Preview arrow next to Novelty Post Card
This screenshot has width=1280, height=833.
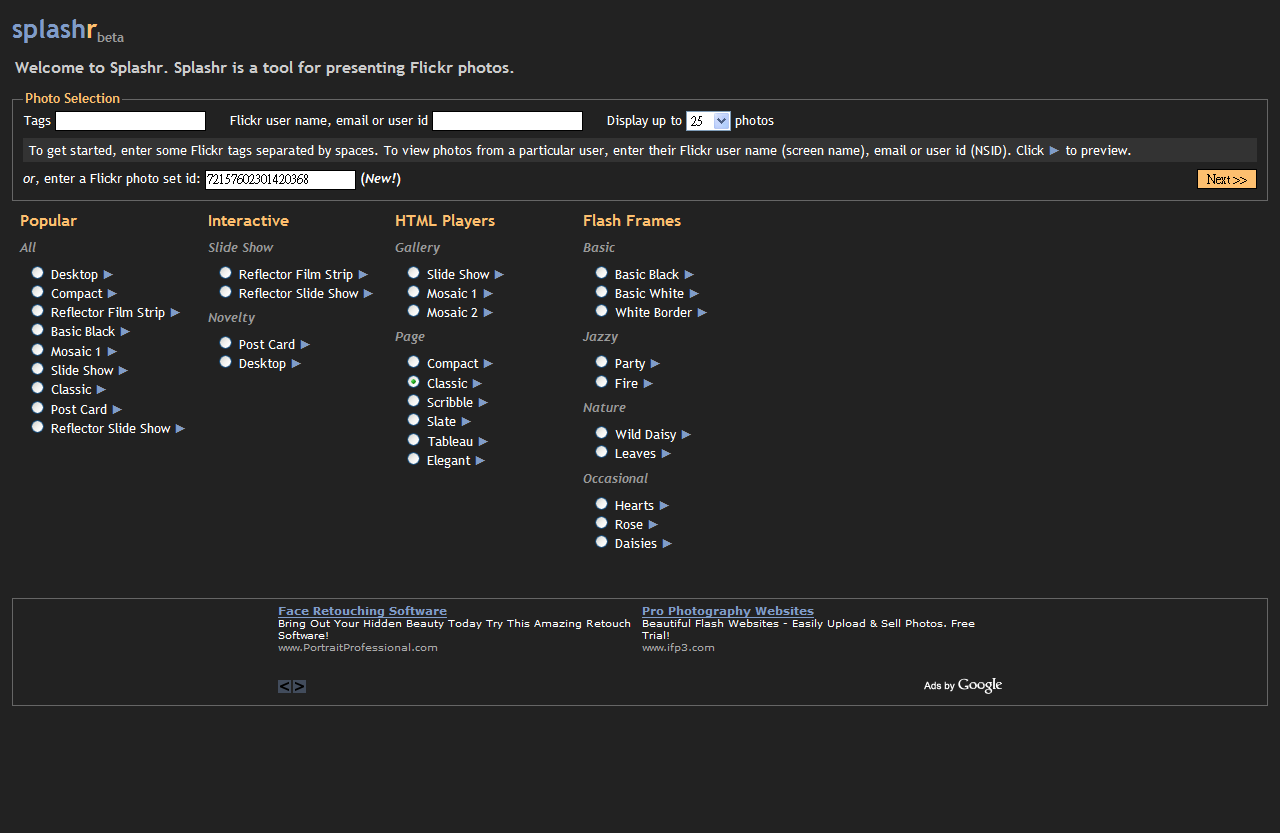306,345
